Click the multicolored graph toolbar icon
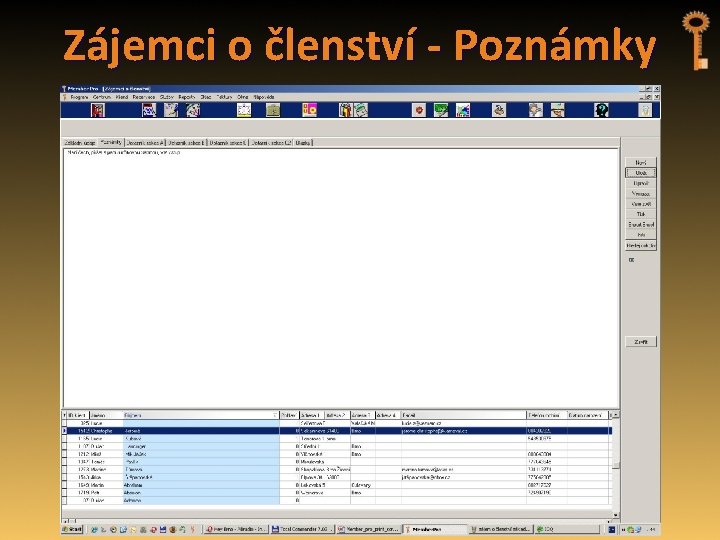Viewport: 720px width, 540px height. (462, 110)
